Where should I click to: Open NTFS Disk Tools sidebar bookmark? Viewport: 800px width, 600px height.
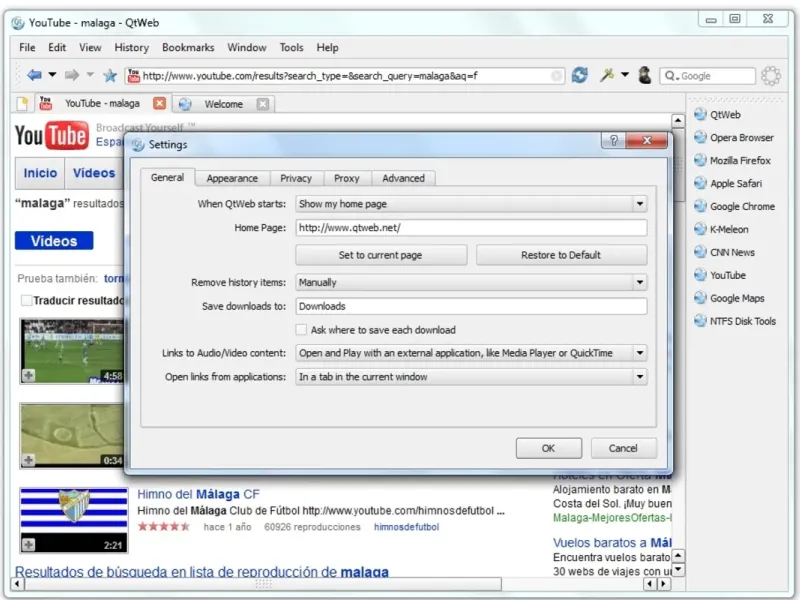click(735, 321)
